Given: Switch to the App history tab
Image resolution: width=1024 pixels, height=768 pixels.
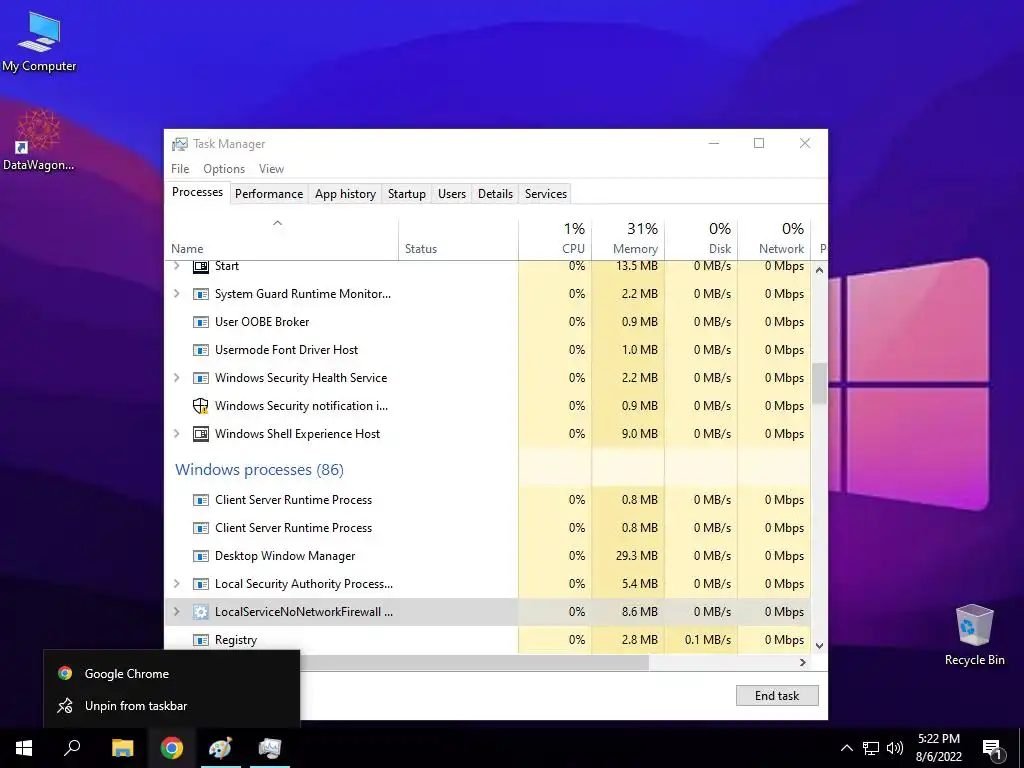Looking at the screenshot, I should pyautogui.click(x=345, y=194).
